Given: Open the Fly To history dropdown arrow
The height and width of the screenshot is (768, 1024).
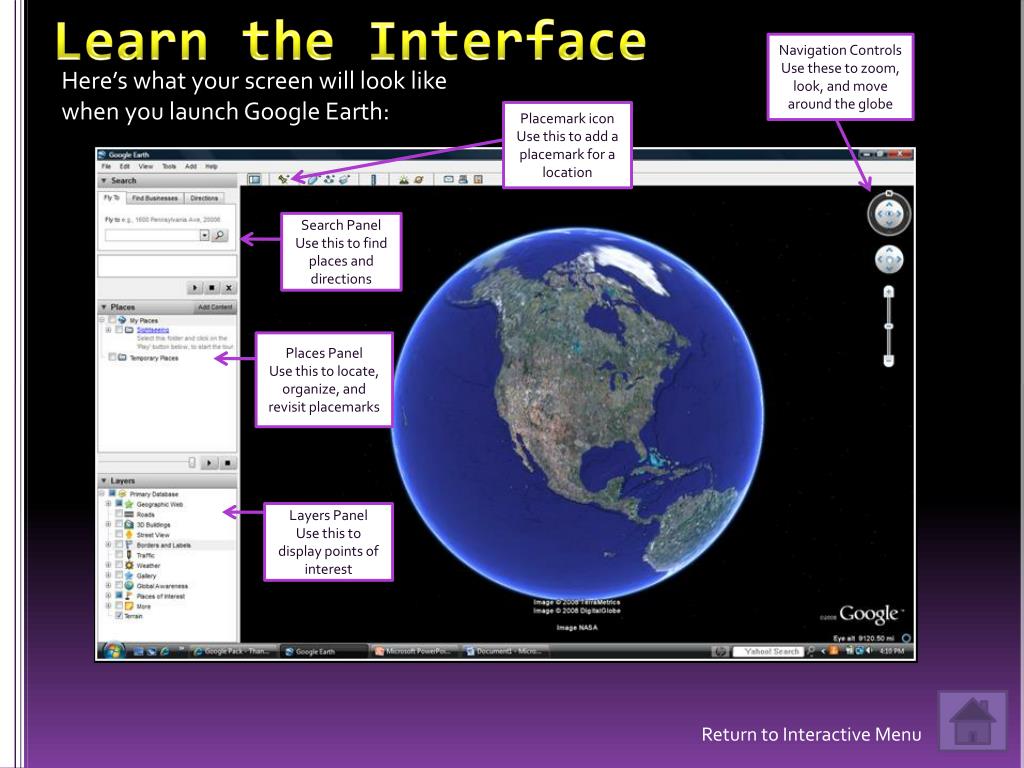Looking at the screenshot, I should click(x=204, y=236).
